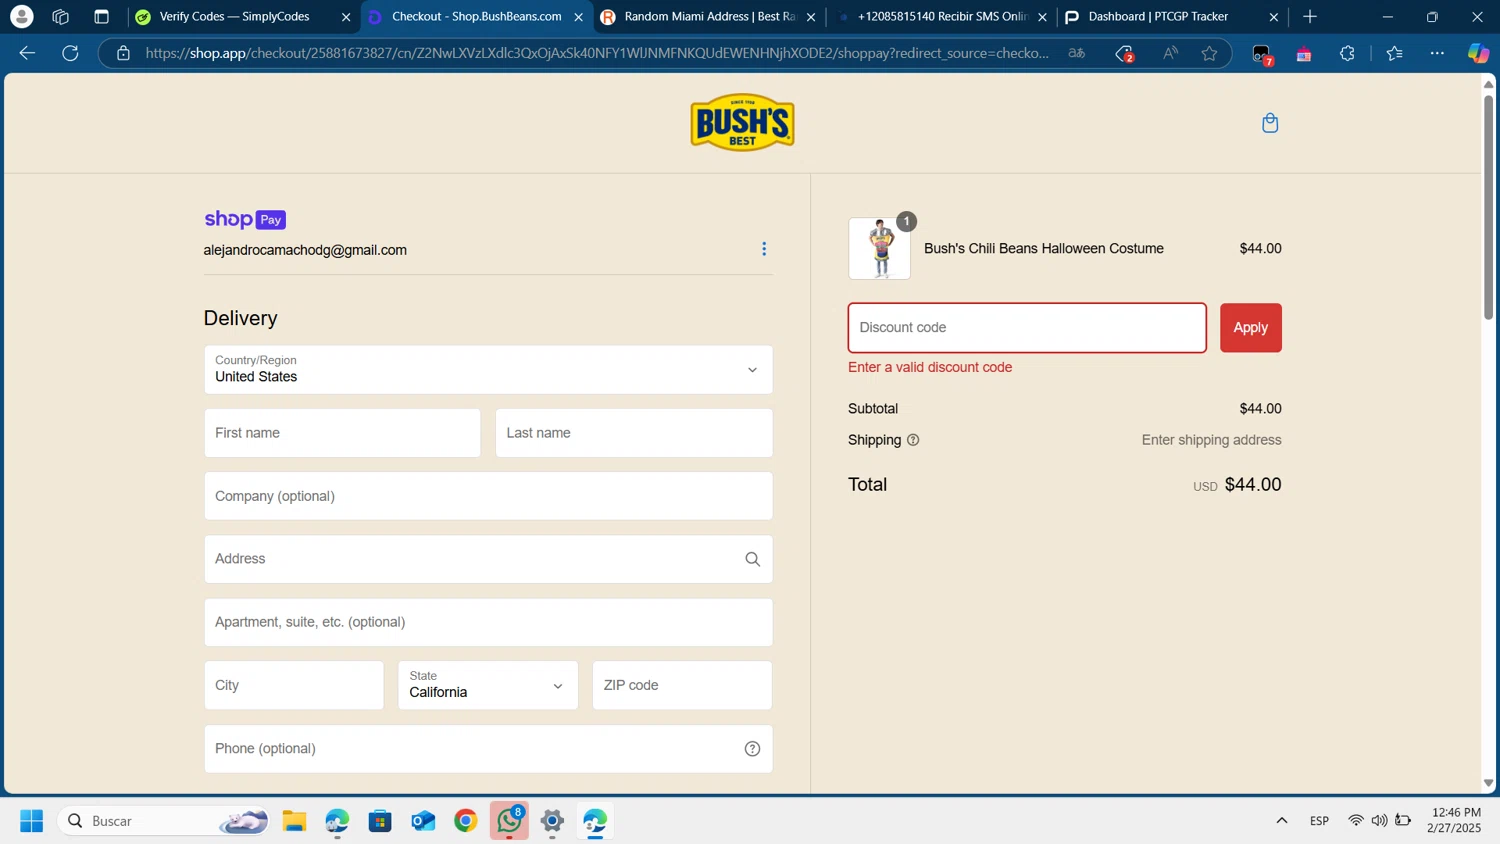Open the extension icon with badge 7
Screen dimensions: 1500x844
pos(1262,54)
